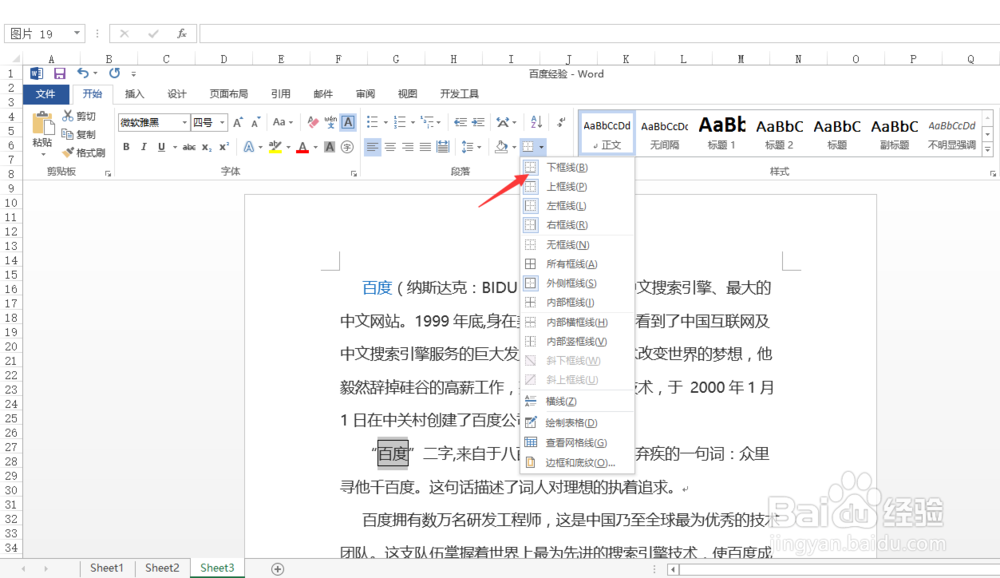Toggle Italic formatting
Screen dimensions: 1000x578
point(143,147)
